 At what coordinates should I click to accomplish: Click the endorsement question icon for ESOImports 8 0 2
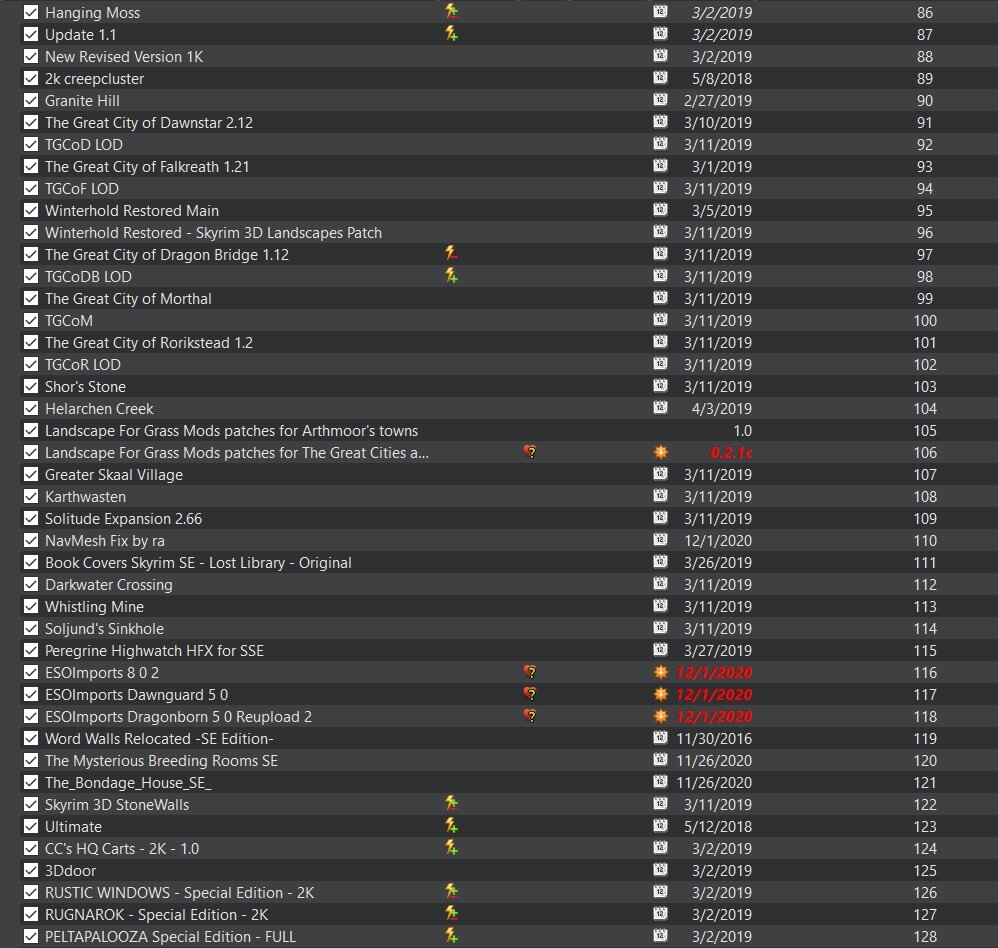532,672
